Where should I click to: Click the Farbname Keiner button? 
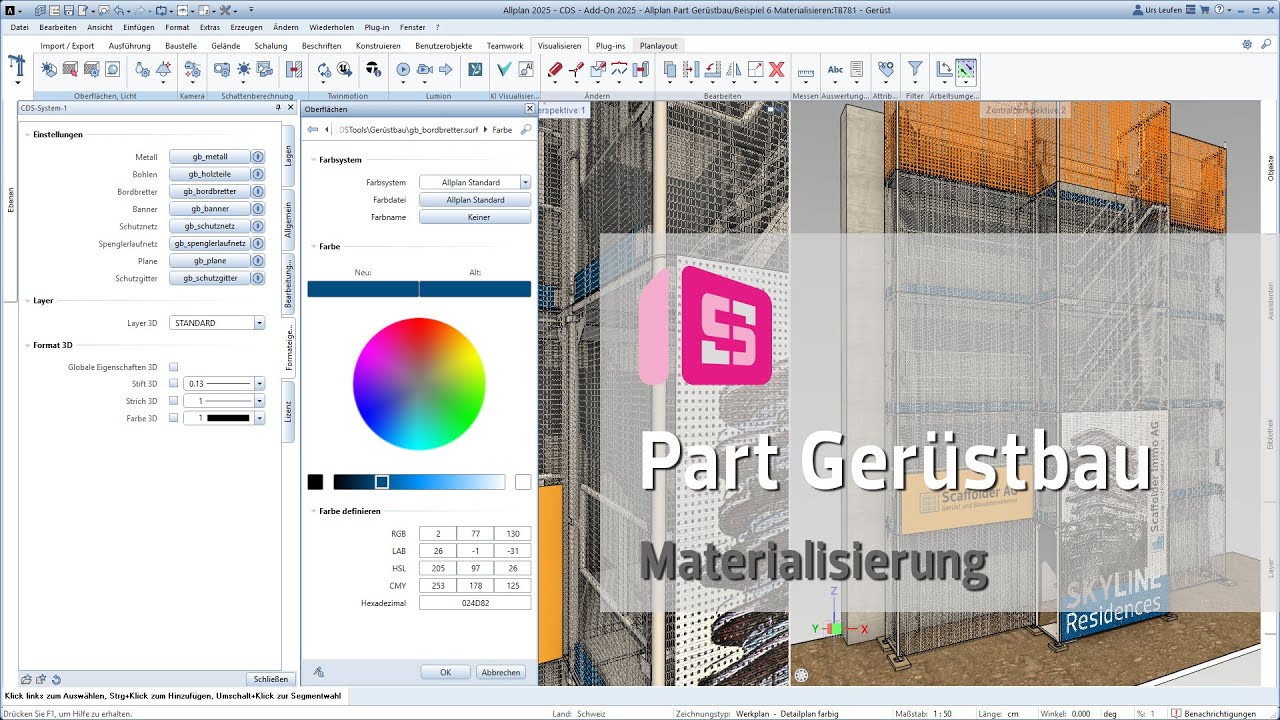pyautogui.click(x=475, y=217)
